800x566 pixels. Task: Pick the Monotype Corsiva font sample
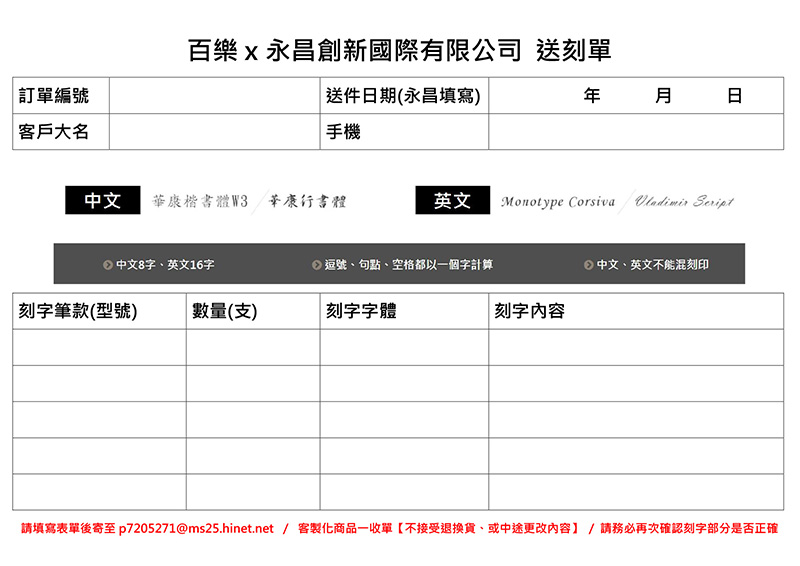point(558,202)
